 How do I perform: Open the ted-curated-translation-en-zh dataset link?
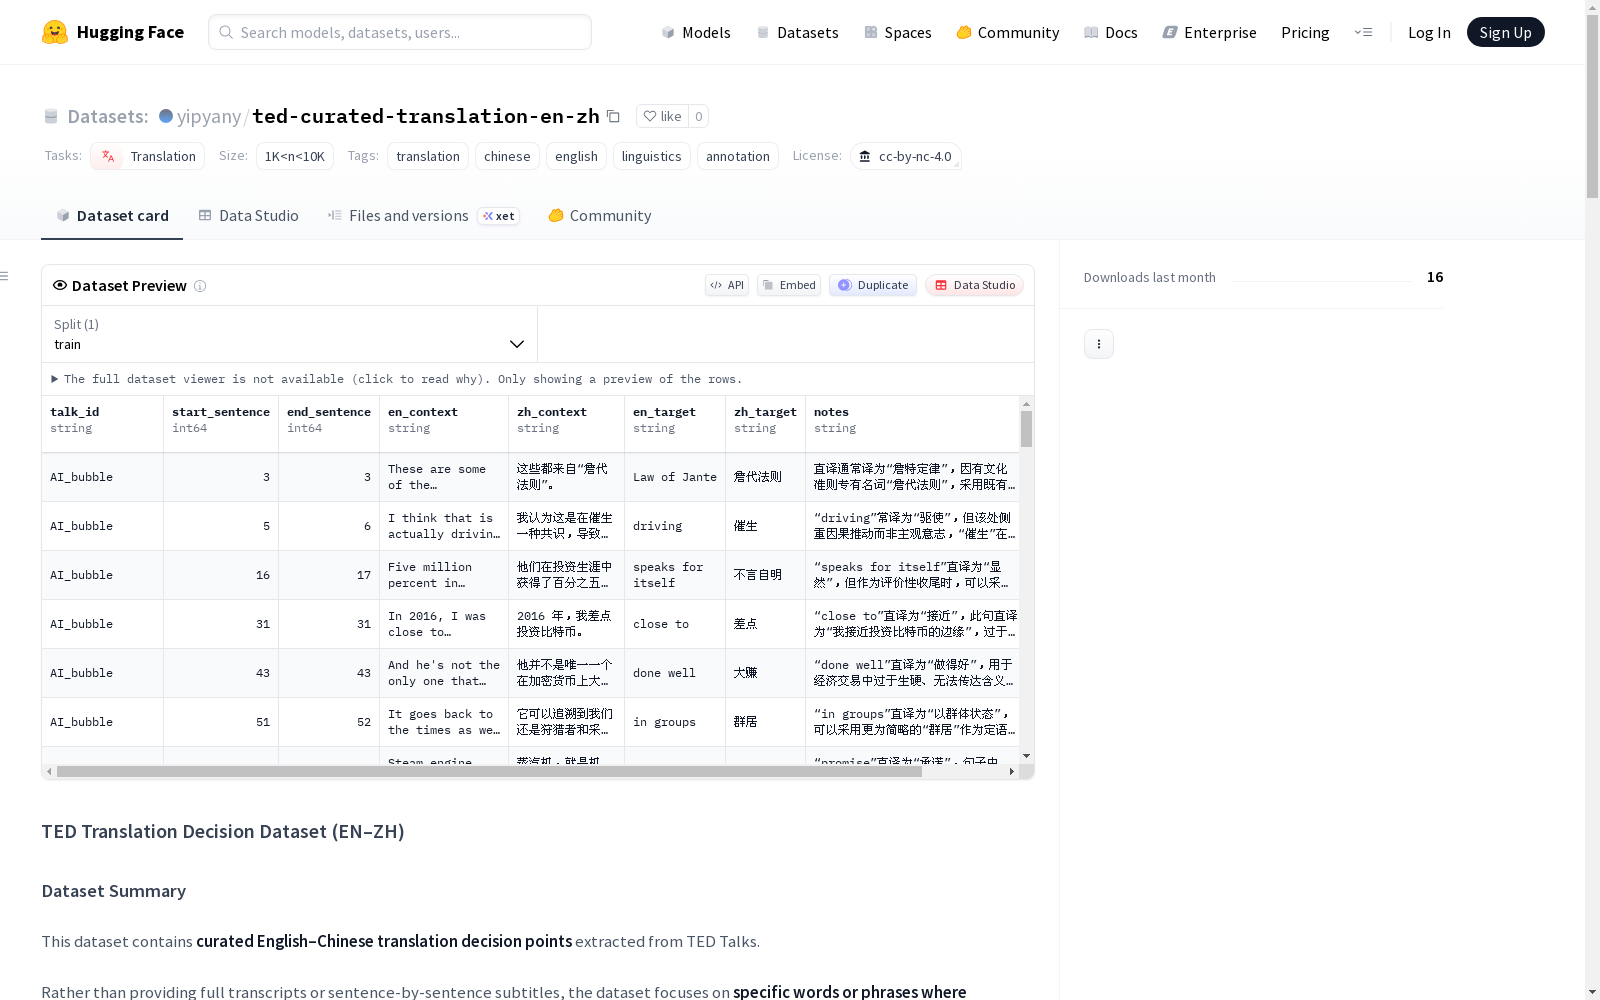426,116
